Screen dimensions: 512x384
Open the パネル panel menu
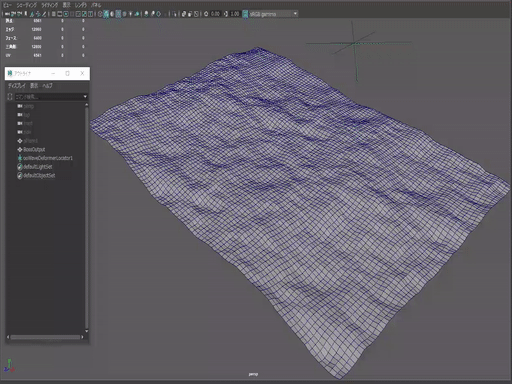[x=96, y=5]
